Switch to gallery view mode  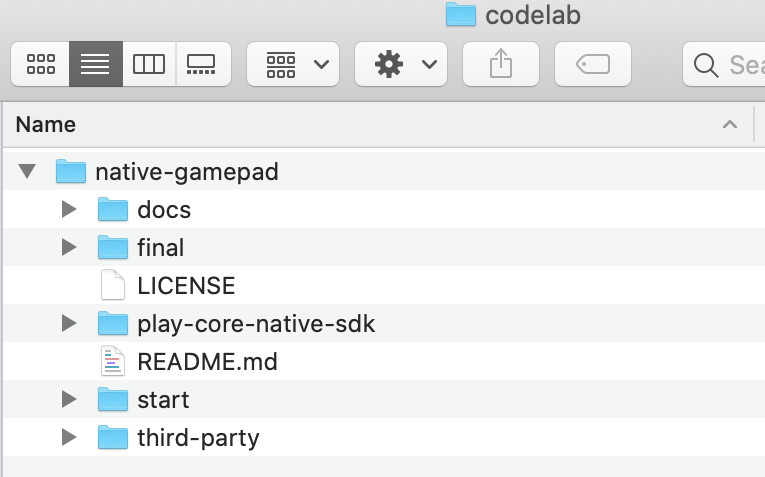click(202, 65)
